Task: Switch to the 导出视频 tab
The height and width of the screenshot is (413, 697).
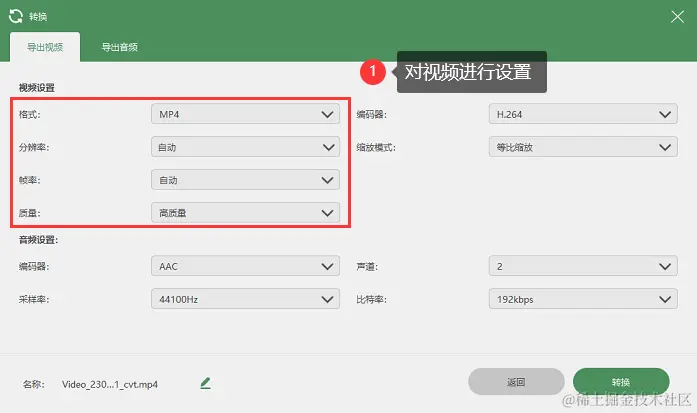Action: (x=45, y=47)
